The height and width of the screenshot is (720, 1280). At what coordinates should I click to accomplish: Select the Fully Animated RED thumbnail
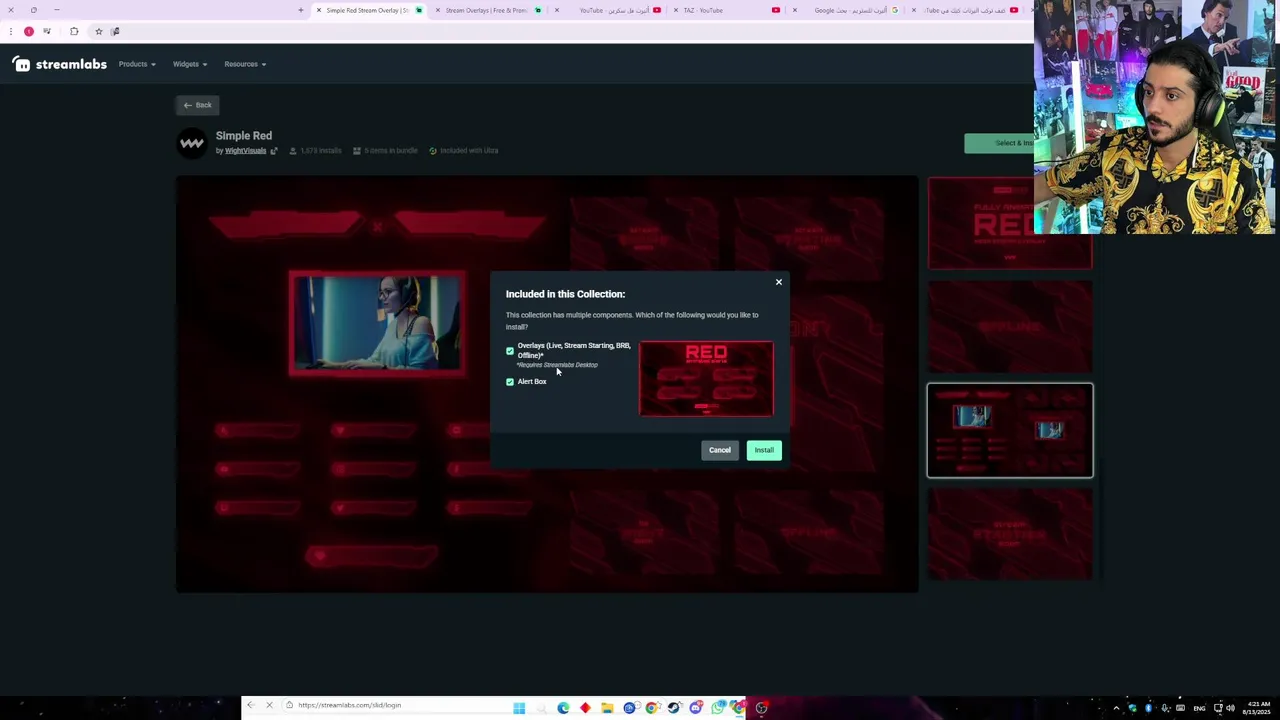(x=1010, y=223)
